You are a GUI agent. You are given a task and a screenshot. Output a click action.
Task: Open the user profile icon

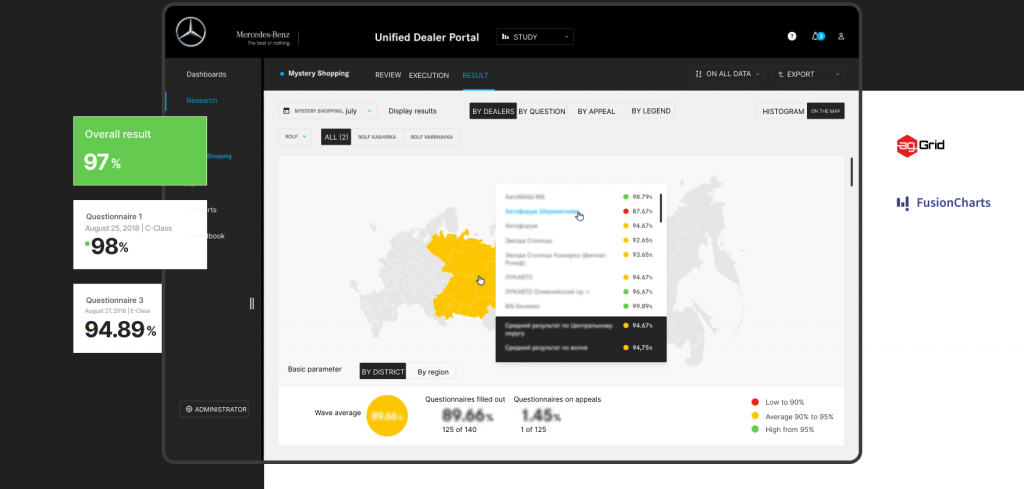(841, 37)
